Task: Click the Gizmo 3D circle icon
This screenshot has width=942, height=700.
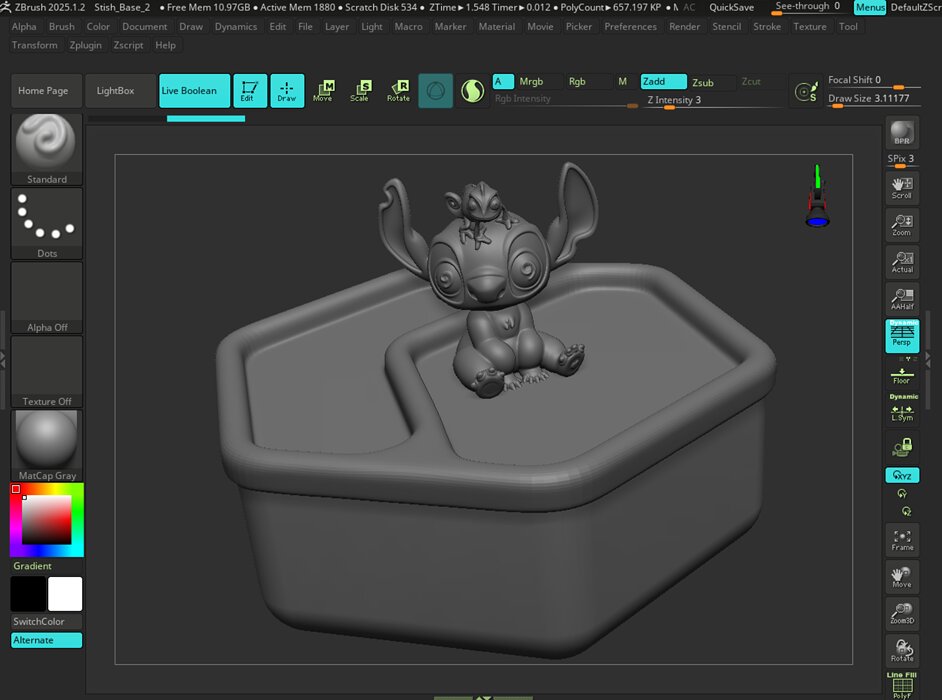Action: [436, 91]
